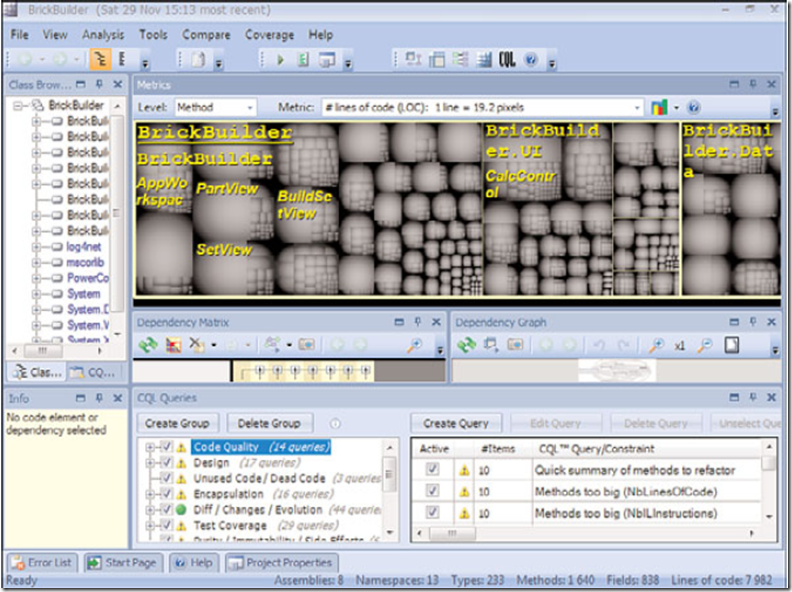Expand the log4net tree node
792x592 pixels.
[x=36, y=247]
